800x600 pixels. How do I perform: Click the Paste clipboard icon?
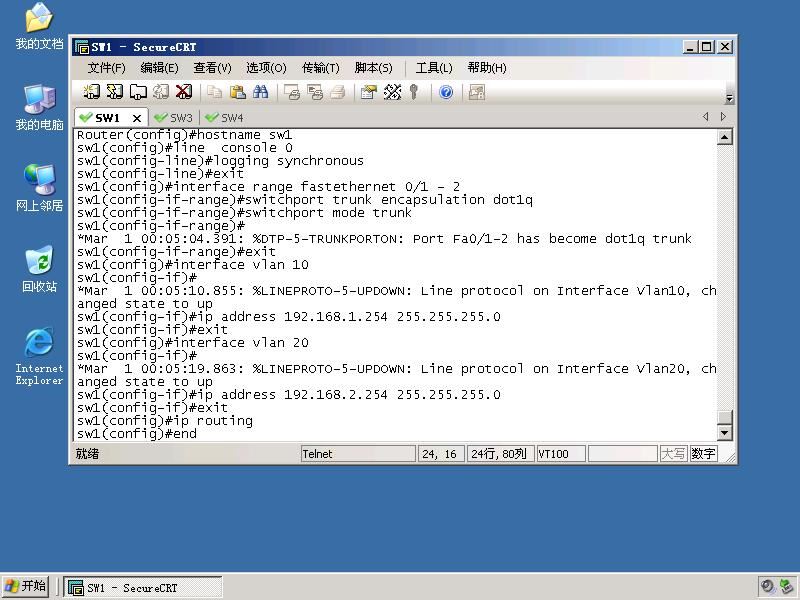point(237,92)
